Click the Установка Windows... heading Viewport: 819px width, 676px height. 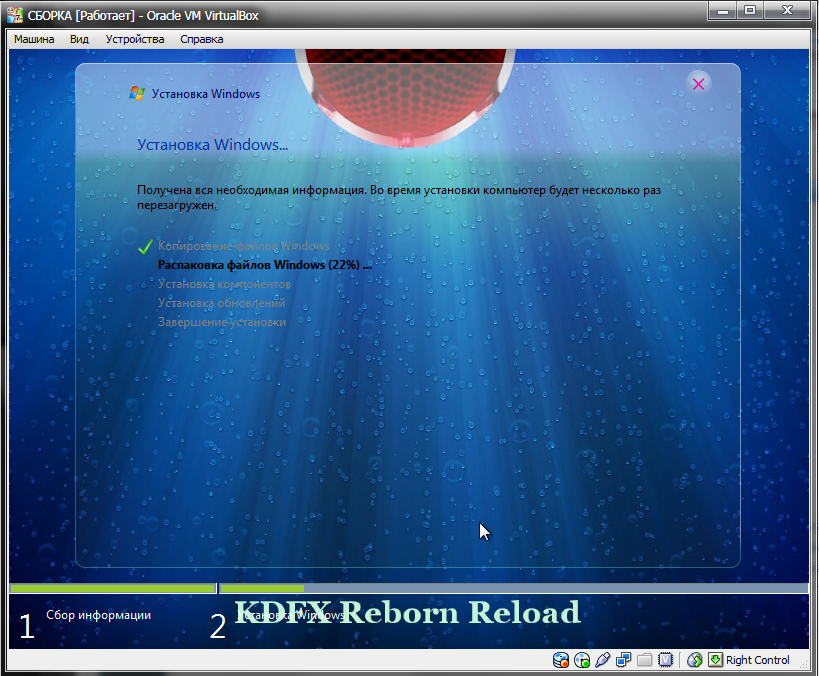tap(212, 145)
